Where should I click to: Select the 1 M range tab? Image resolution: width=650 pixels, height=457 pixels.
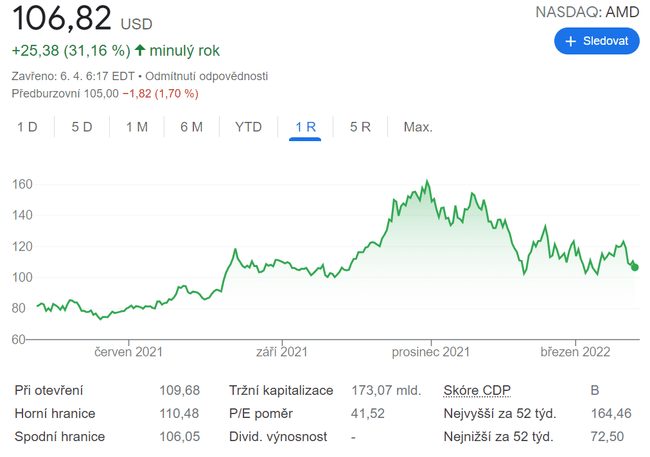pyautogui.click(x=136, y=127)
